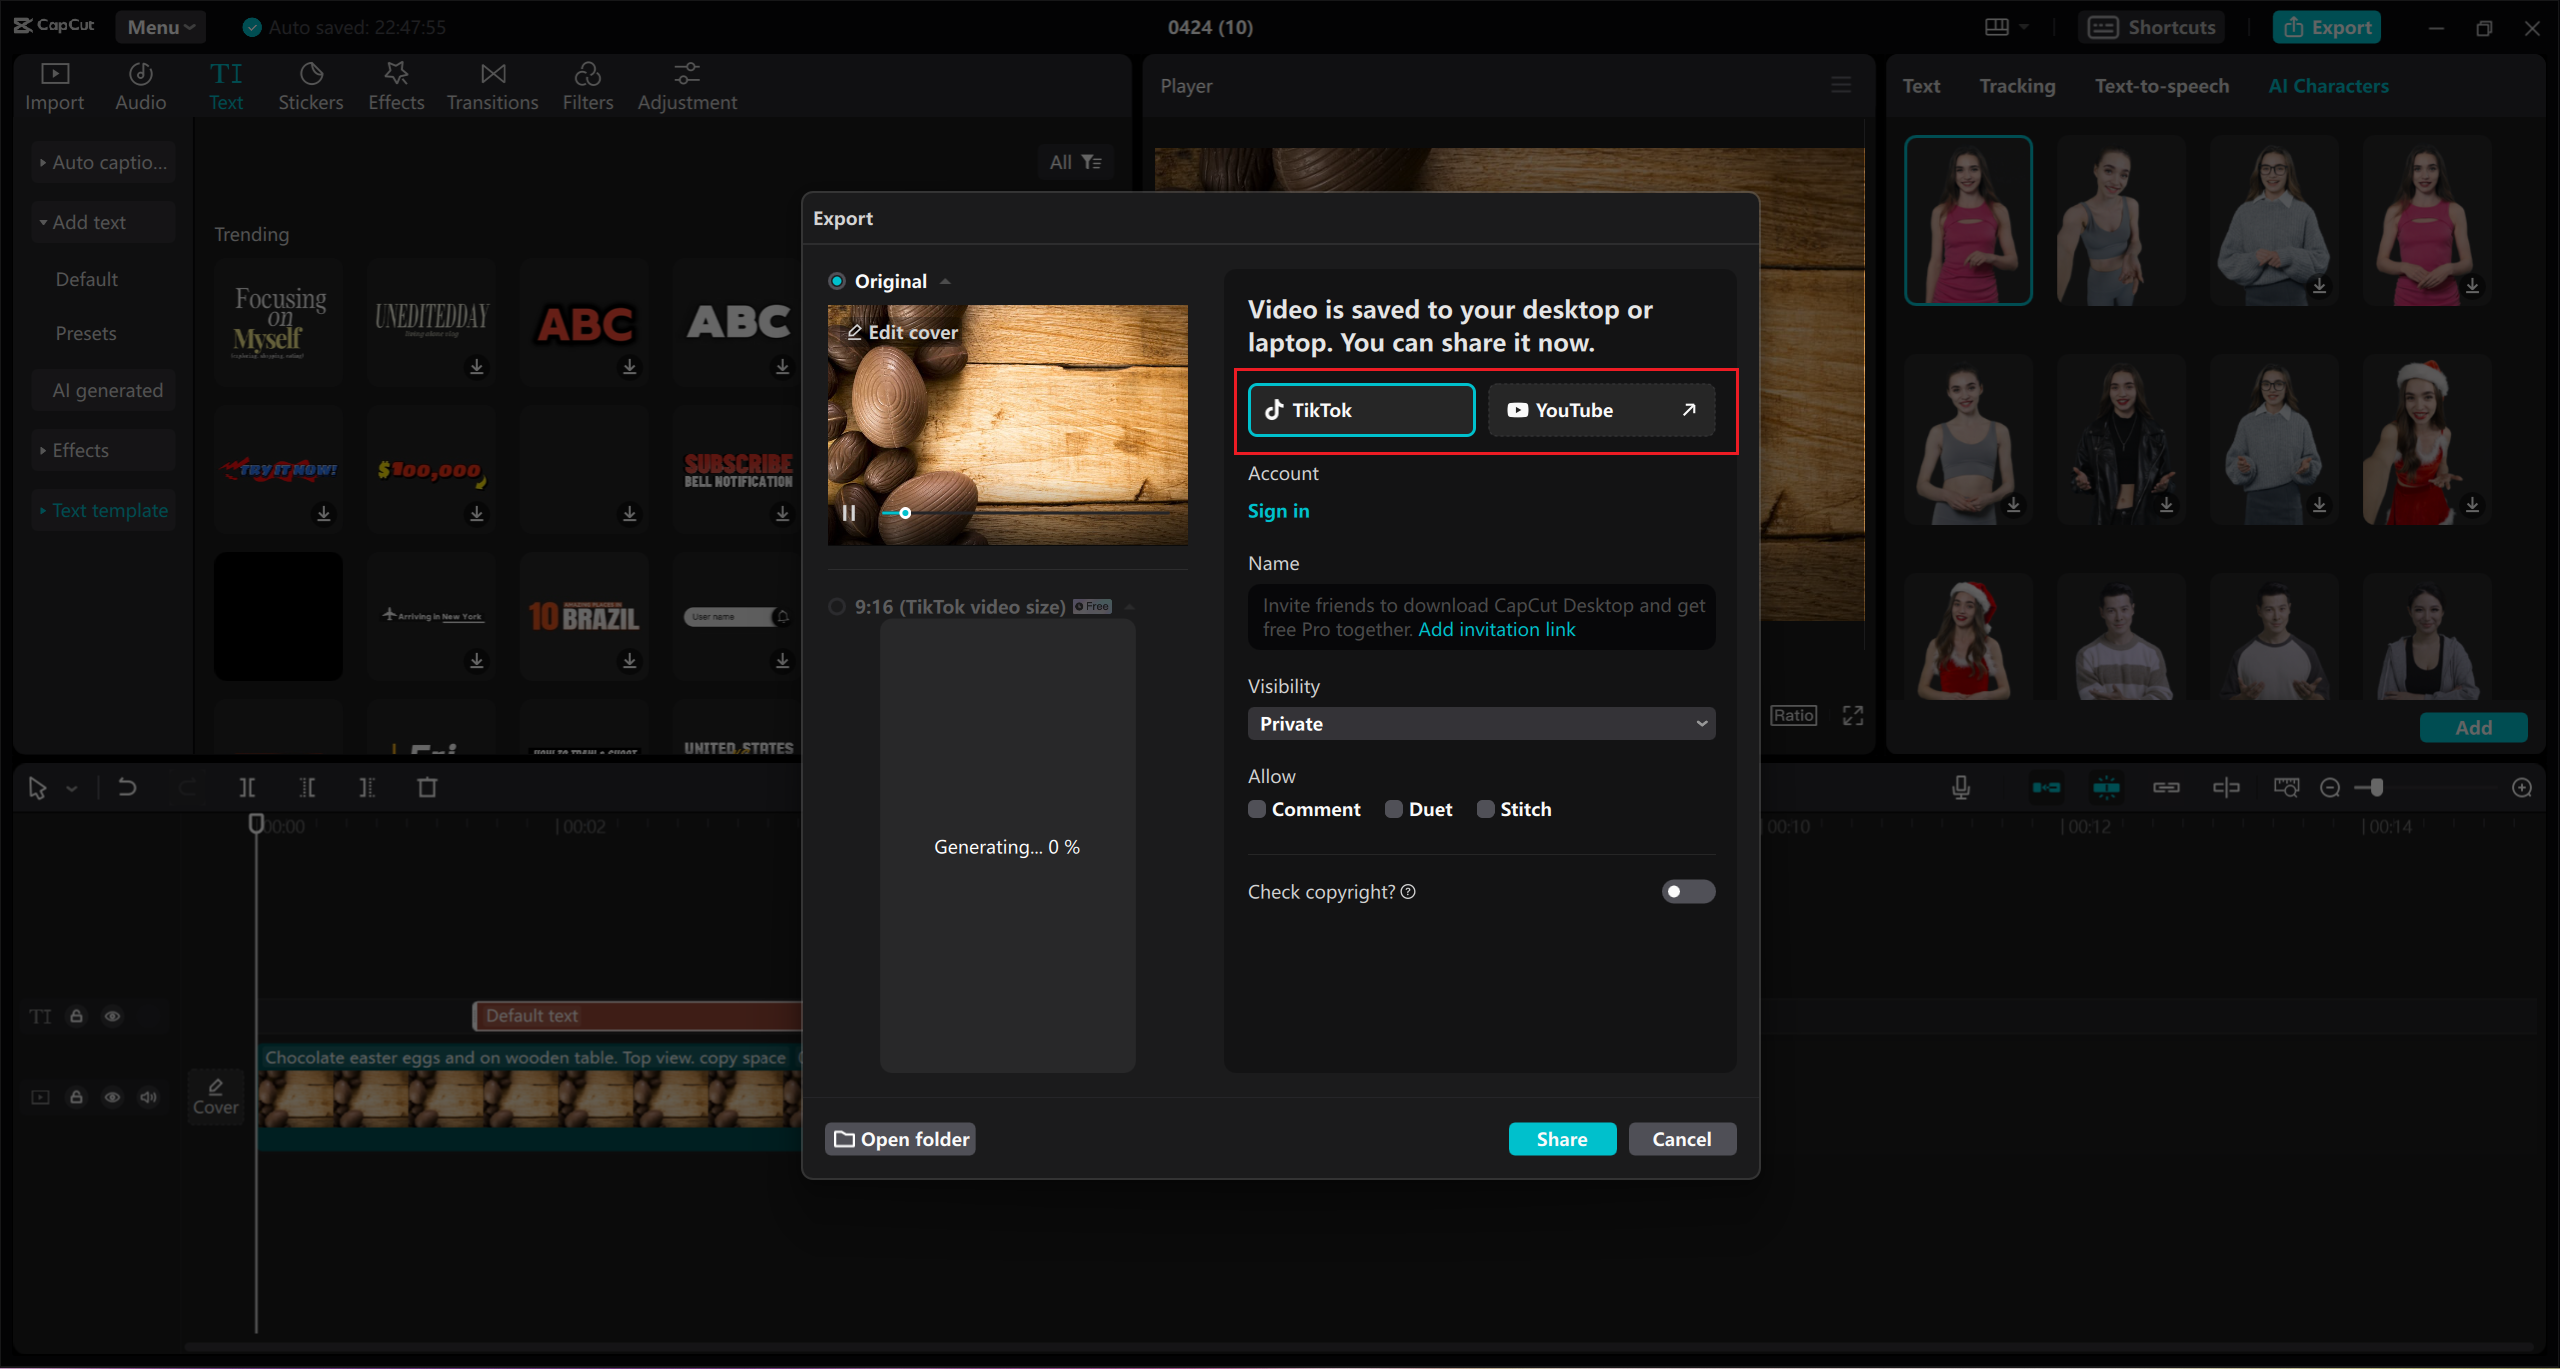Click the Text tool icon
This screenshot has width=2560, height=1369.
(x=227, y=86)
